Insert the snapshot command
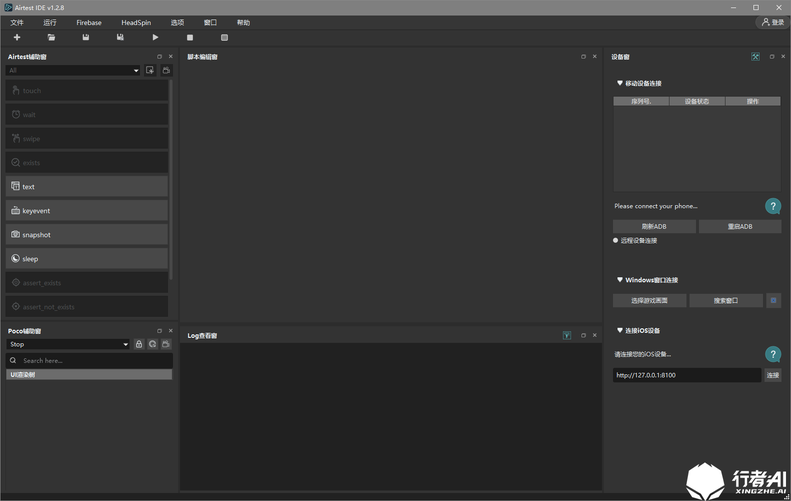The width and height of the screenshot is (791, 501). [x=87, y=235]
